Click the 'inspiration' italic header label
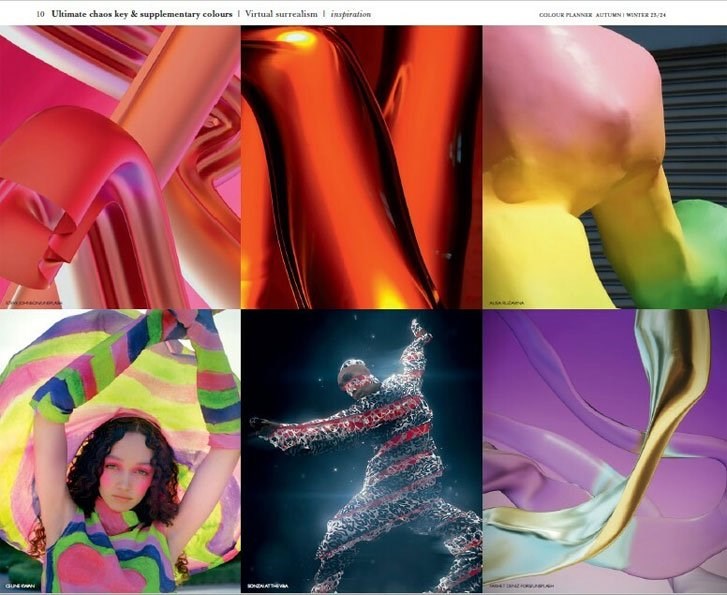The width and height of the screenshot is (727, 595). (x=351, y=15)
